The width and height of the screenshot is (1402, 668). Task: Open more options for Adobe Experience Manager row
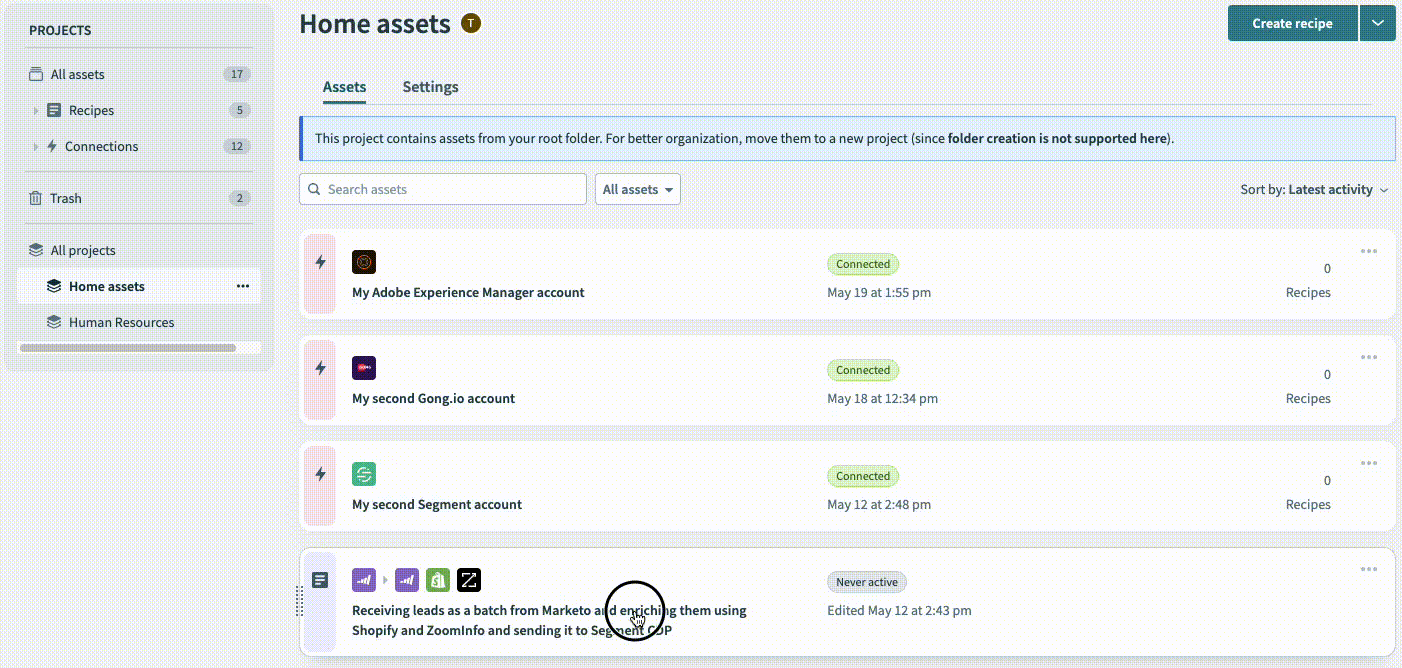tap(1368, 251)
